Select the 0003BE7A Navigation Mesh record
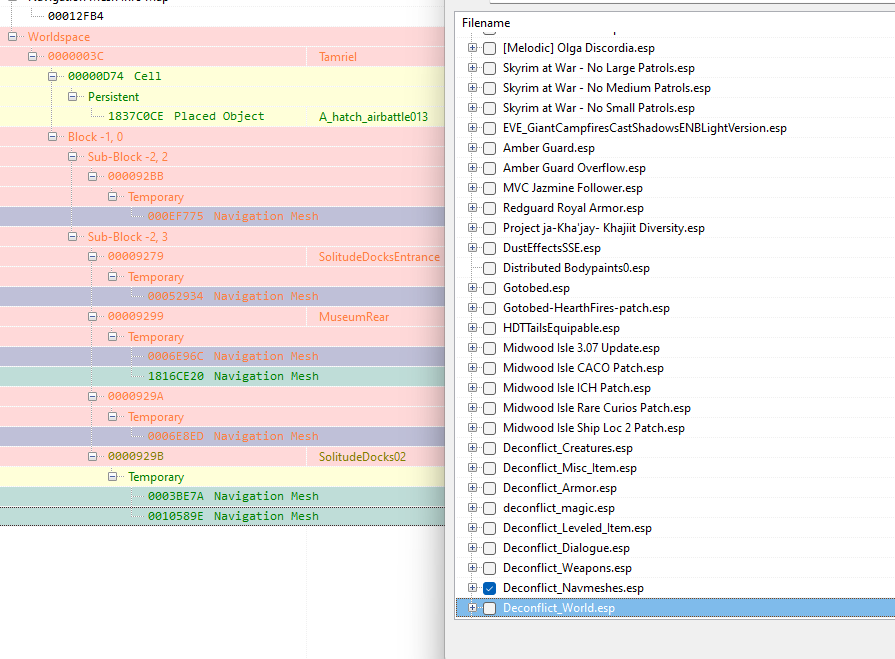The image size is (895, 659). pos(233,496)
